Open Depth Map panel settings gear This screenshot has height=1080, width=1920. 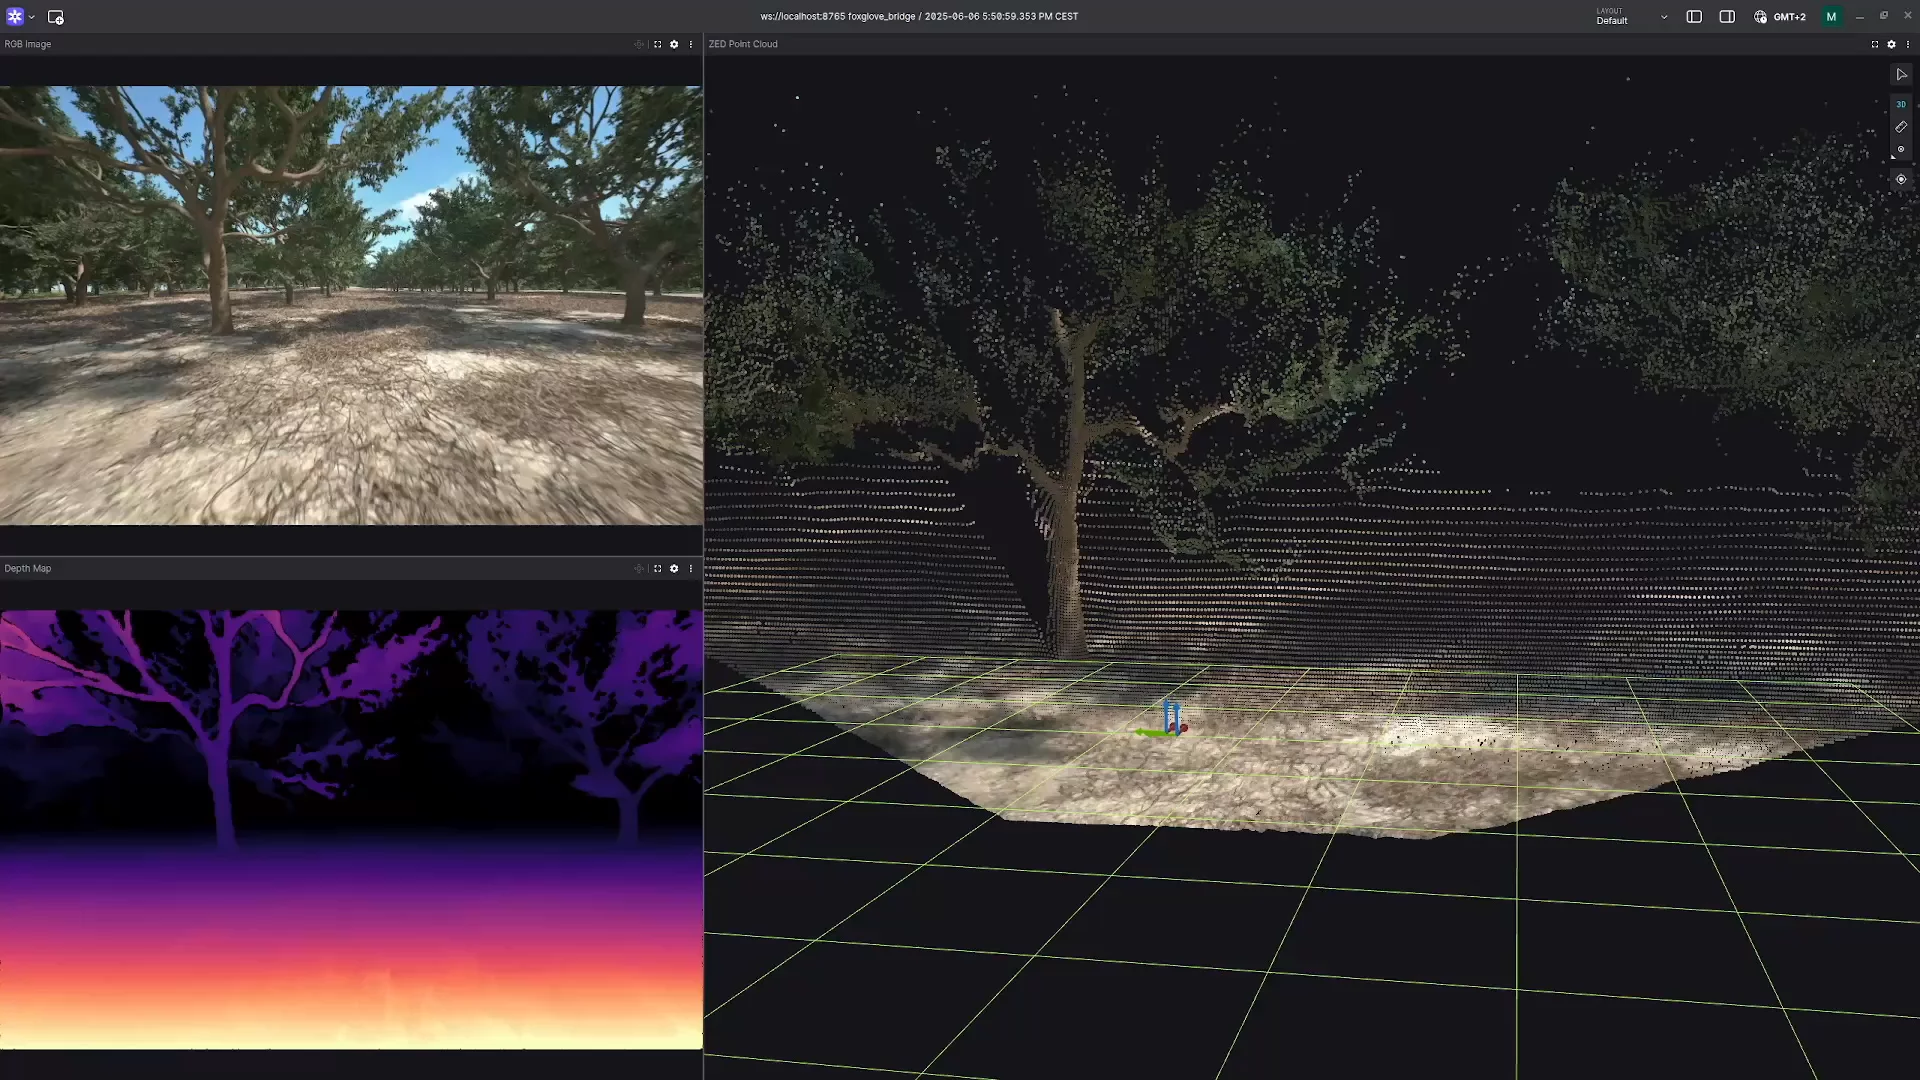674,568
